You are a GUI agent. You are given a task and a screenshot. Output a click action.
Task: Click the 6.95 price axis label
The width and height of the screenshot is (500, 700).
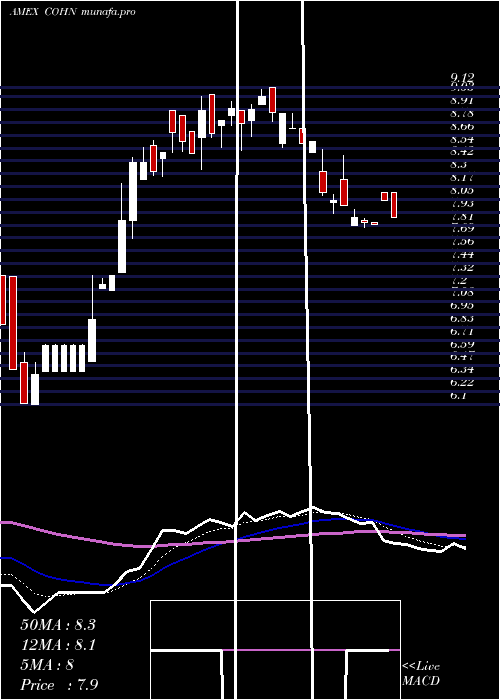coord(462,306)
